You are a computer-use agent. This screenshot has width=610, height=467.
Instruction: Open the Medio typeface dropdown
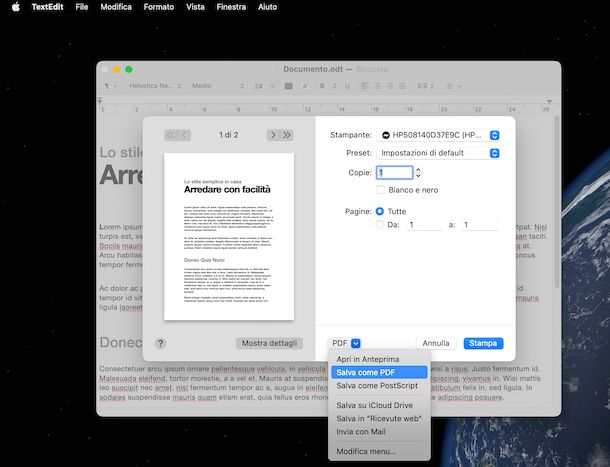[218, 86]
